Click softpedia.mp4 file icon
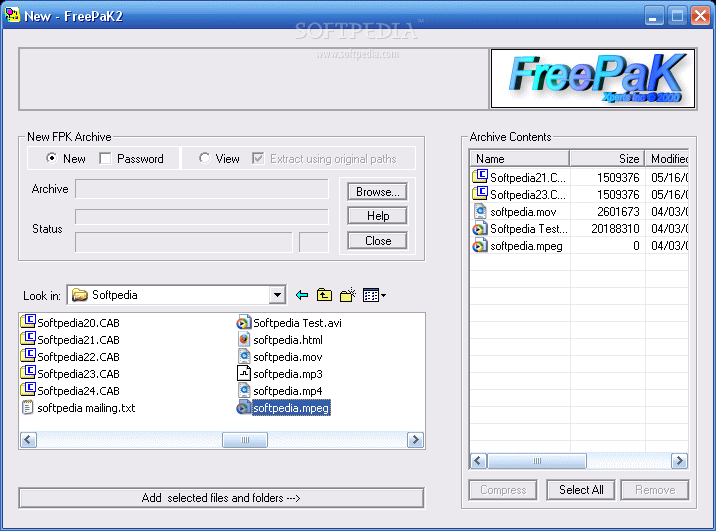Image resolution: width=716 pixels, height=531 pixels. pyautogui.click(x=244, y=390)
